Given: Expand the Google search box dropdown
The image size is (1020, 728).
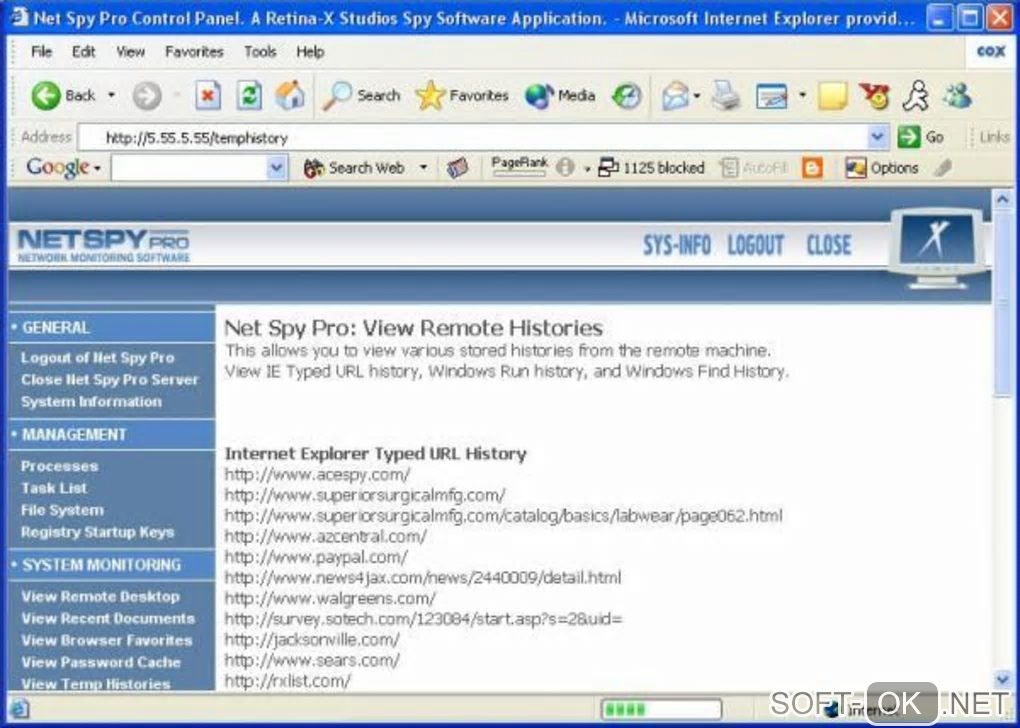Looking at the screenshot, I should pos(276,168).
